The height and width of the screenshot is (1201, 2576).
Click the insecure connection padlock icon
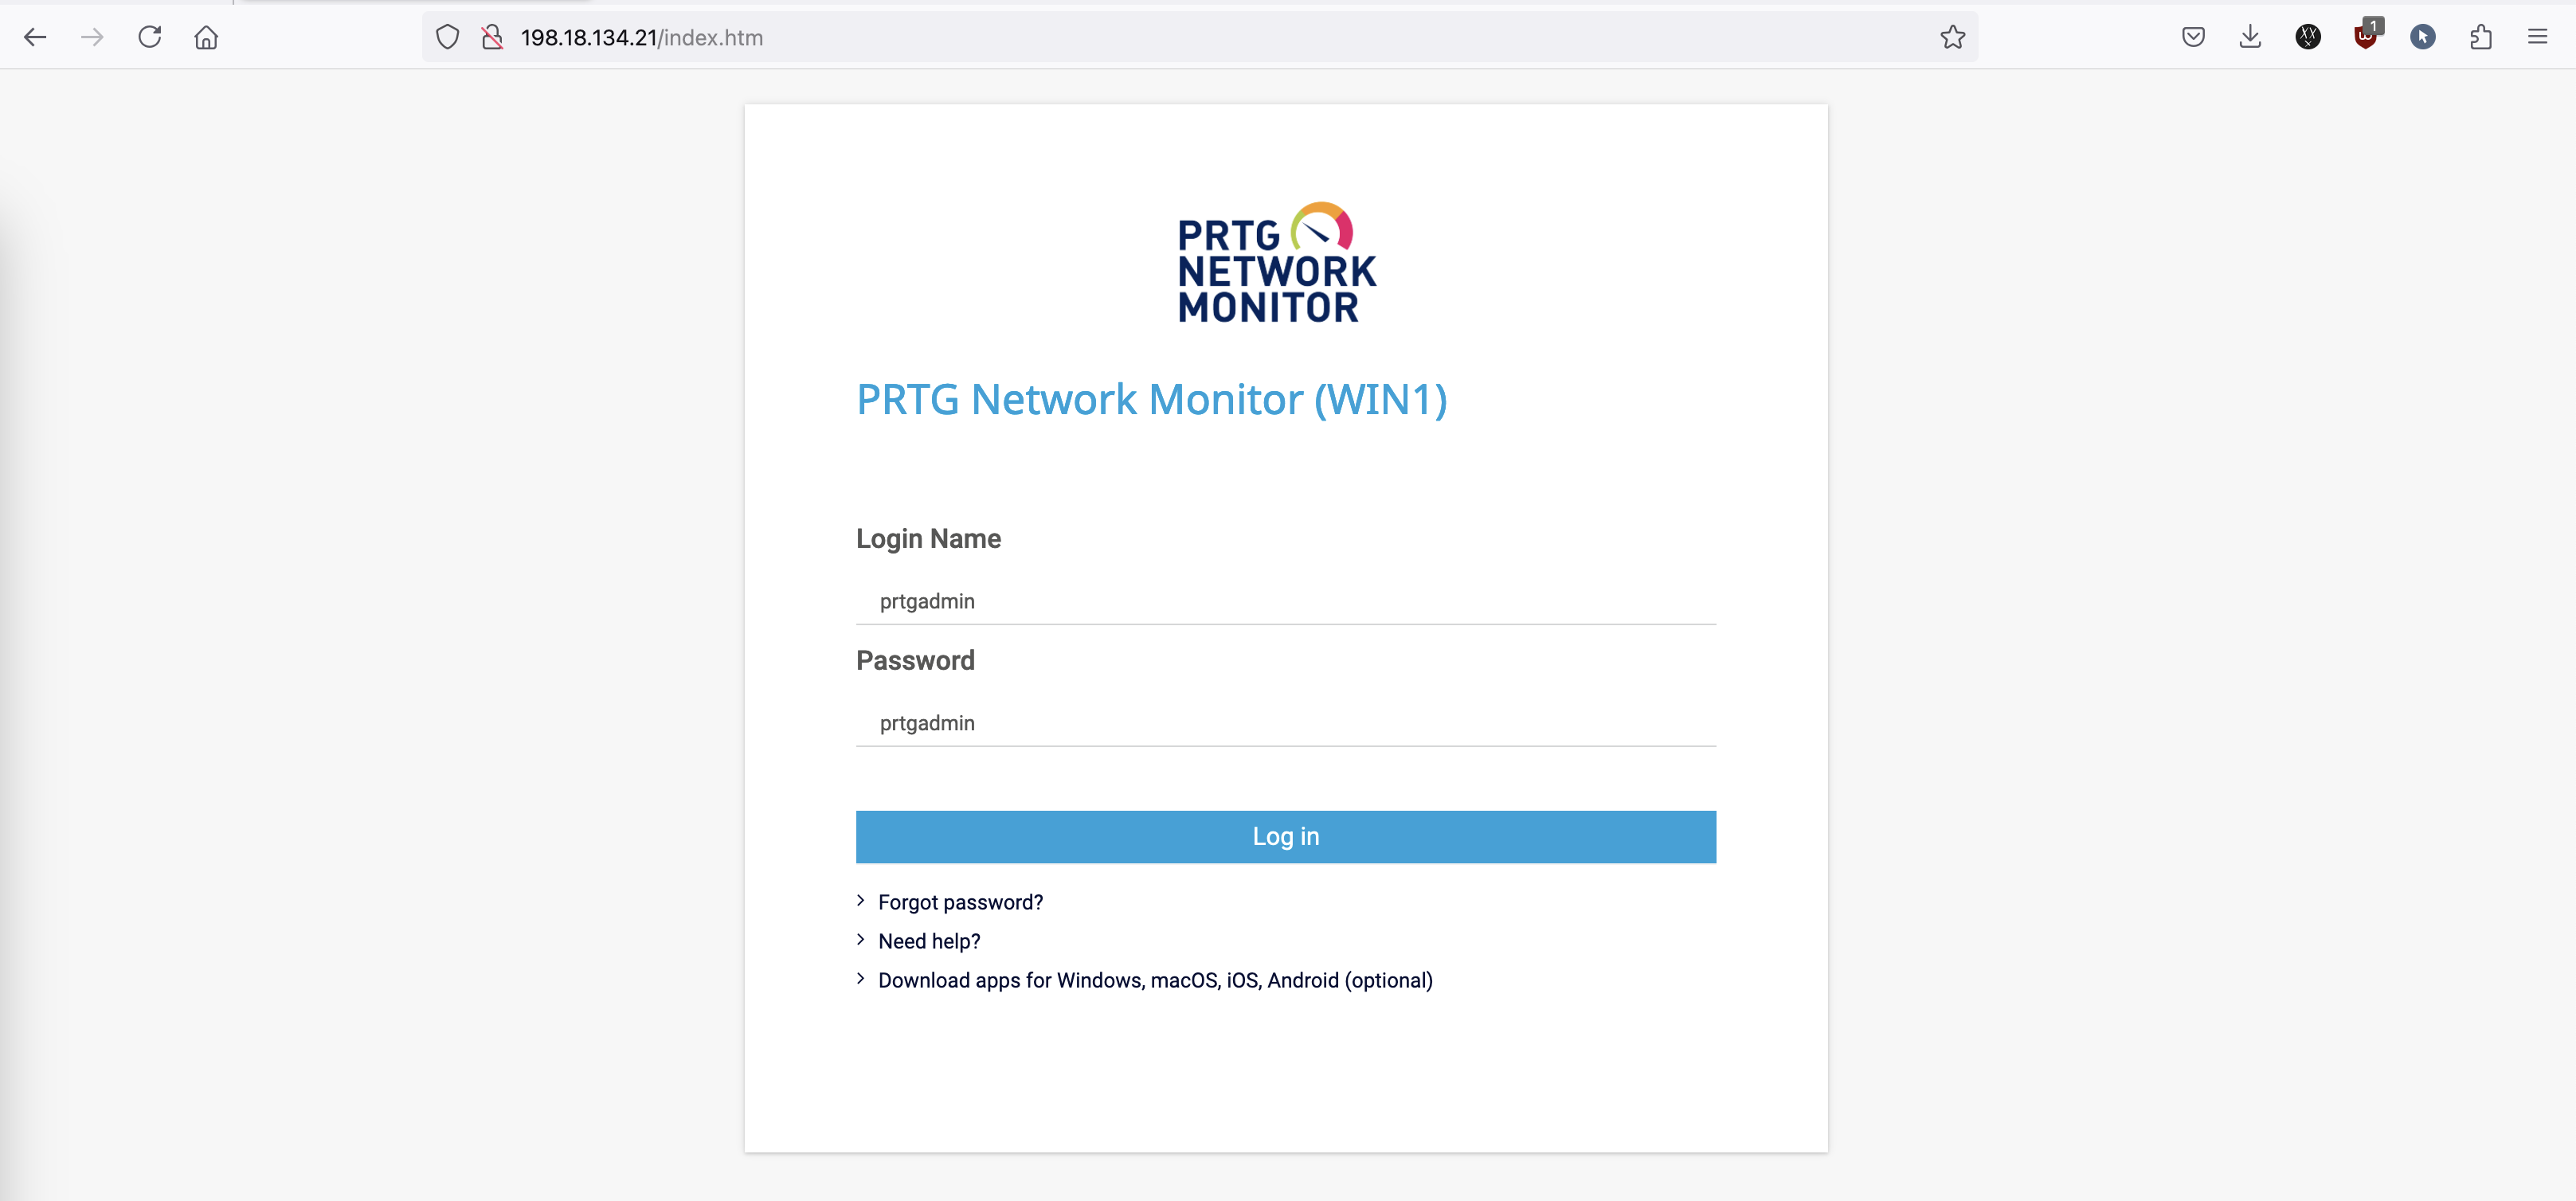point(492,37)
